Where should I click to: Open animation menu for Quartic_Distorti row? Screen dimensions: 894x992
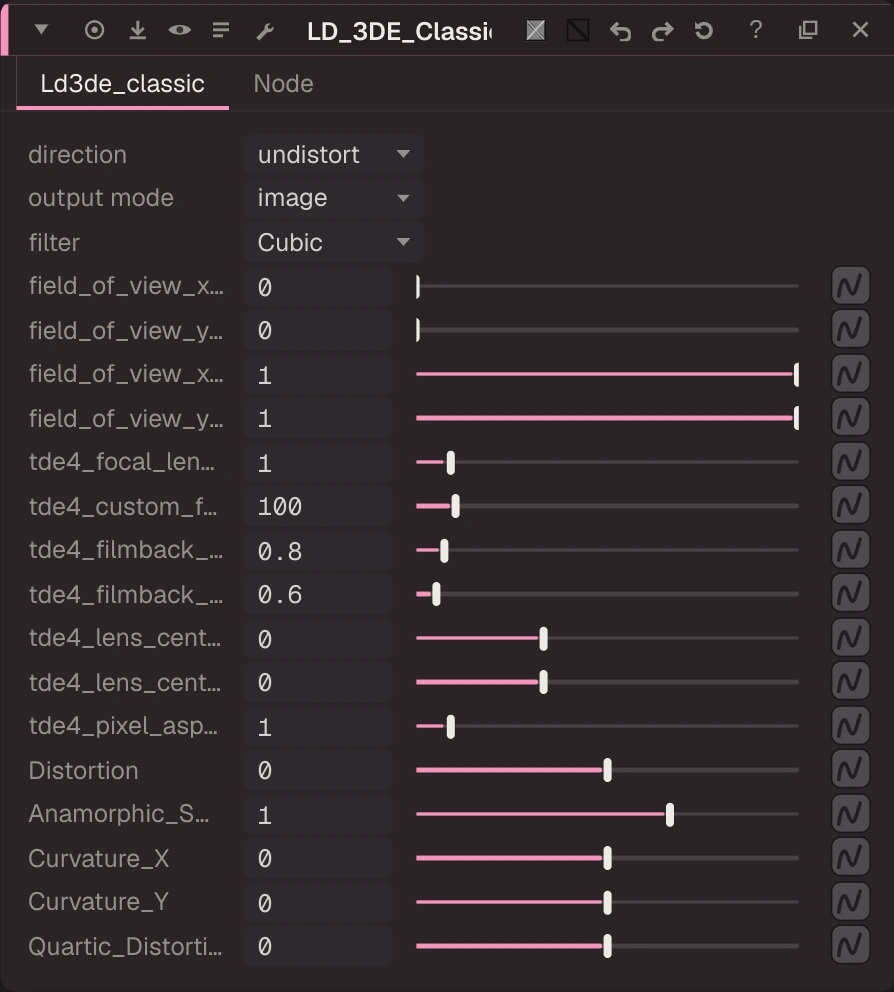[850, 945]
